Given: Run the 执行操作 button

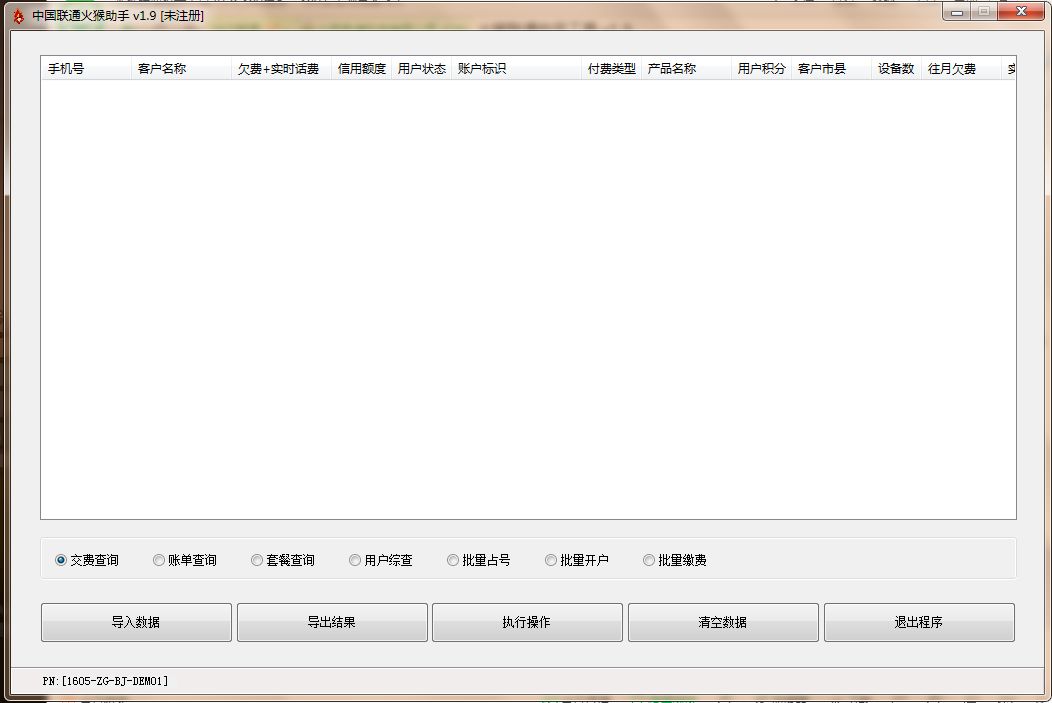Looking at the screenshot, I should (x=527, y=623).
